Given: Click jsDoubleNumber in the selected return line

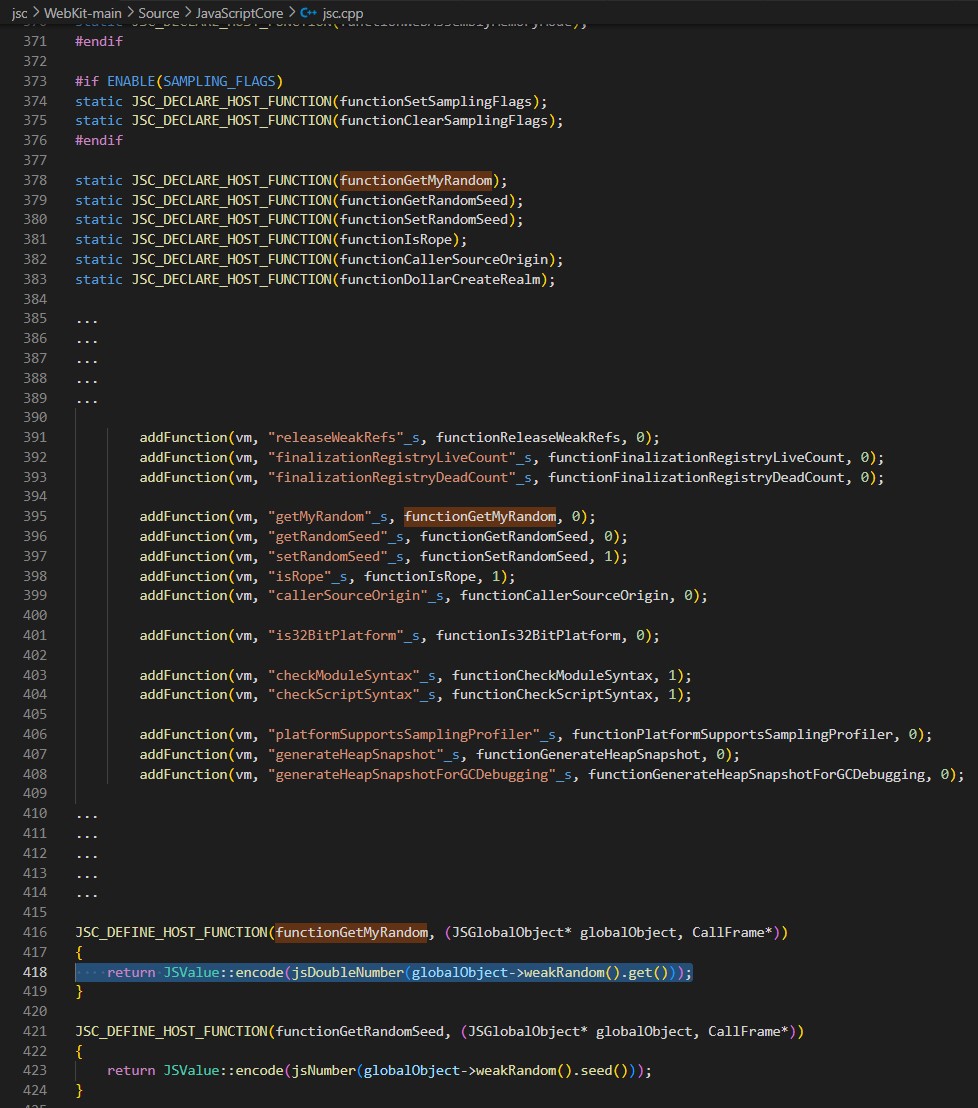Looking at the screenshot, I should (x=347, y=972).
